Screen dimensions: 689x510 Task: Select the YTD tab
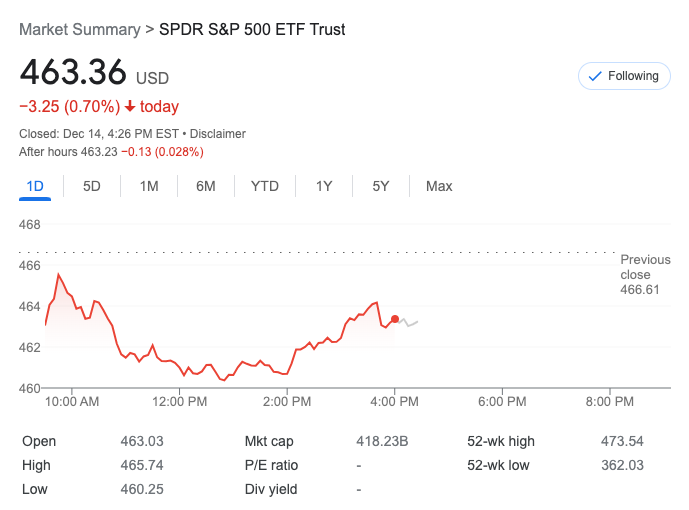(265, 186)
